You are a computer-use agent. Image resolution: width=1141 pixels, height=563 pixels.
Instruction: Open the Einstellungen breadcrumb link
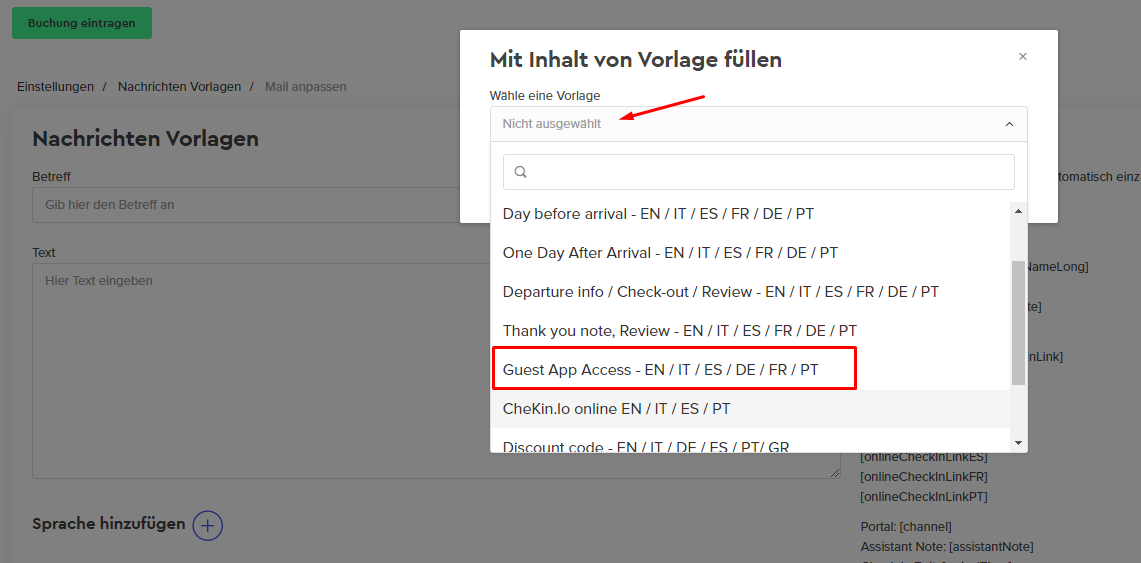(x=55, y=87)
